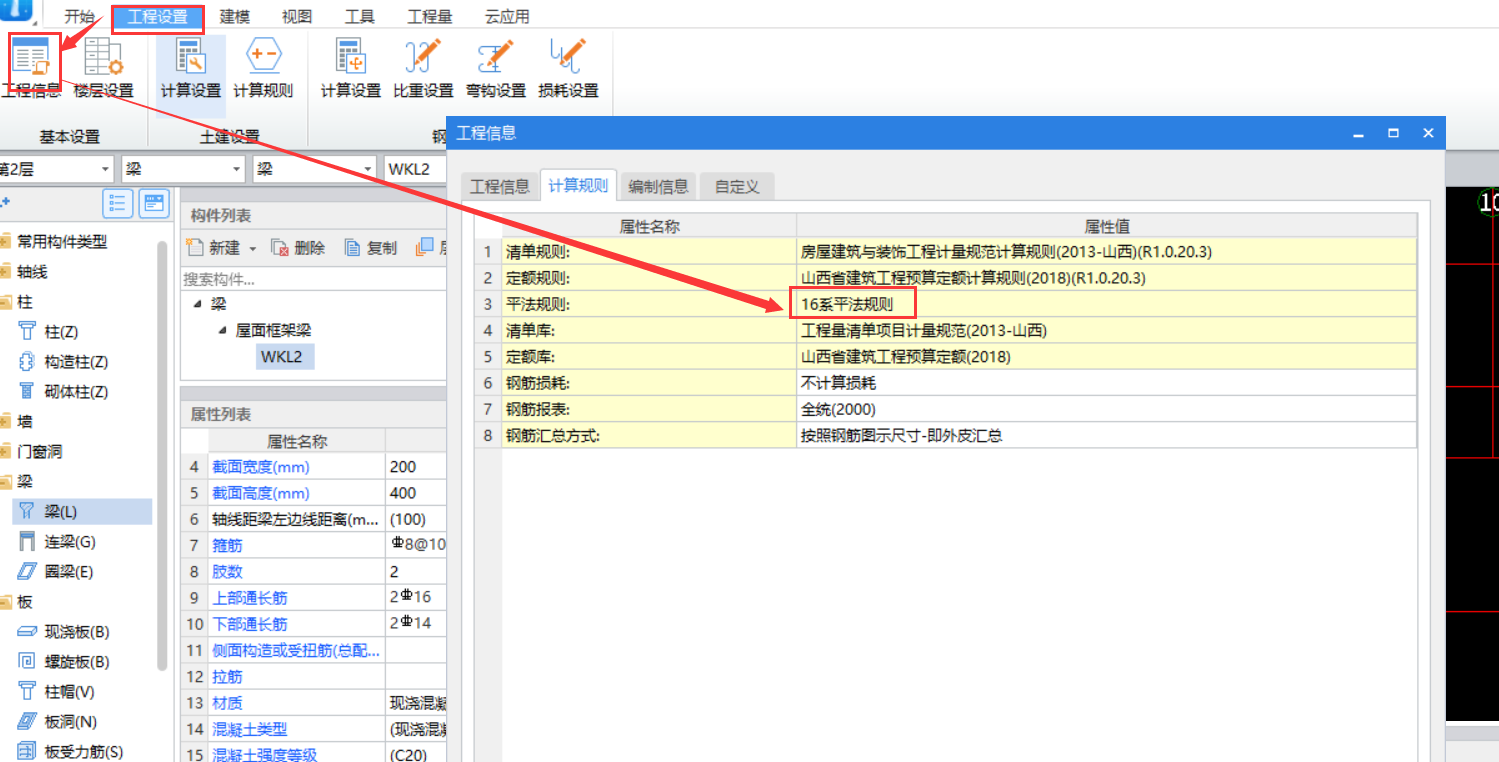Open the 云应用 ribbon tab
Viewport: 1499px width, 762px height.
(x=507, y=17)
